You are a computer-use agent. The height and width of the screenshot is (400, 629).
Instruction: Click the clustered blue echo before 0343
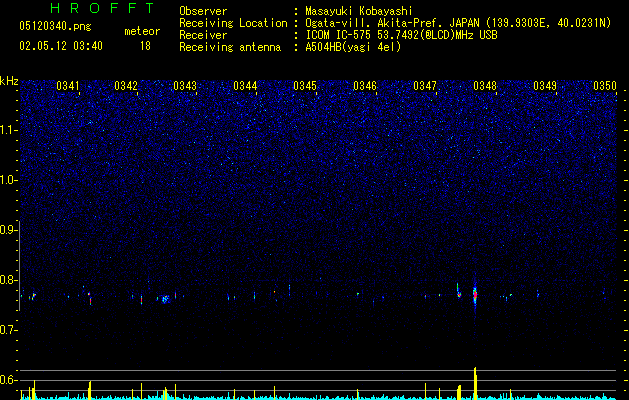[165, 299]
